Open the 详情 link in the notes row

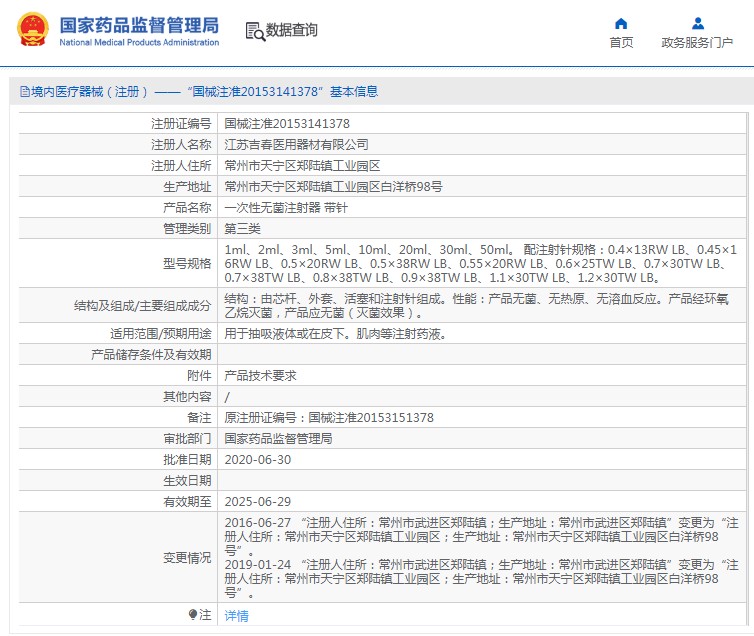click(x=236, y=616)
